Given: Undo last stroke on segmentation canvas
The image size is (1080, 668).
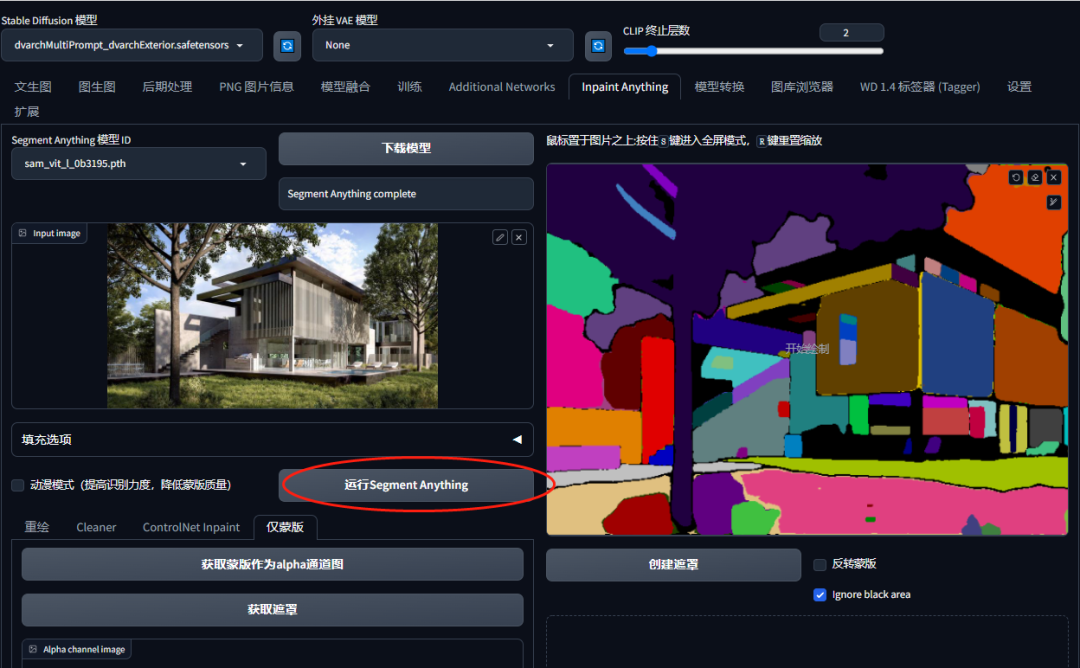Looking at the screenshot, I should pos(1015,178).
